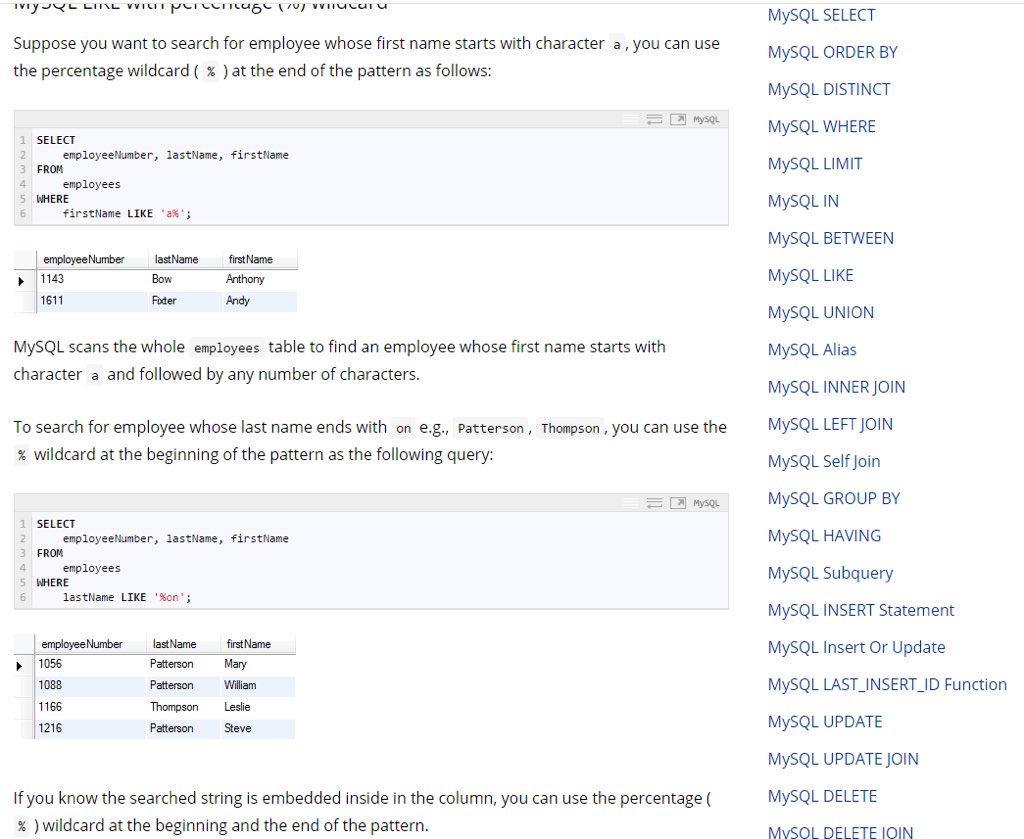Select the Steve first name cell
This screenshot has height=839, width=1024.
click(238, 728)
